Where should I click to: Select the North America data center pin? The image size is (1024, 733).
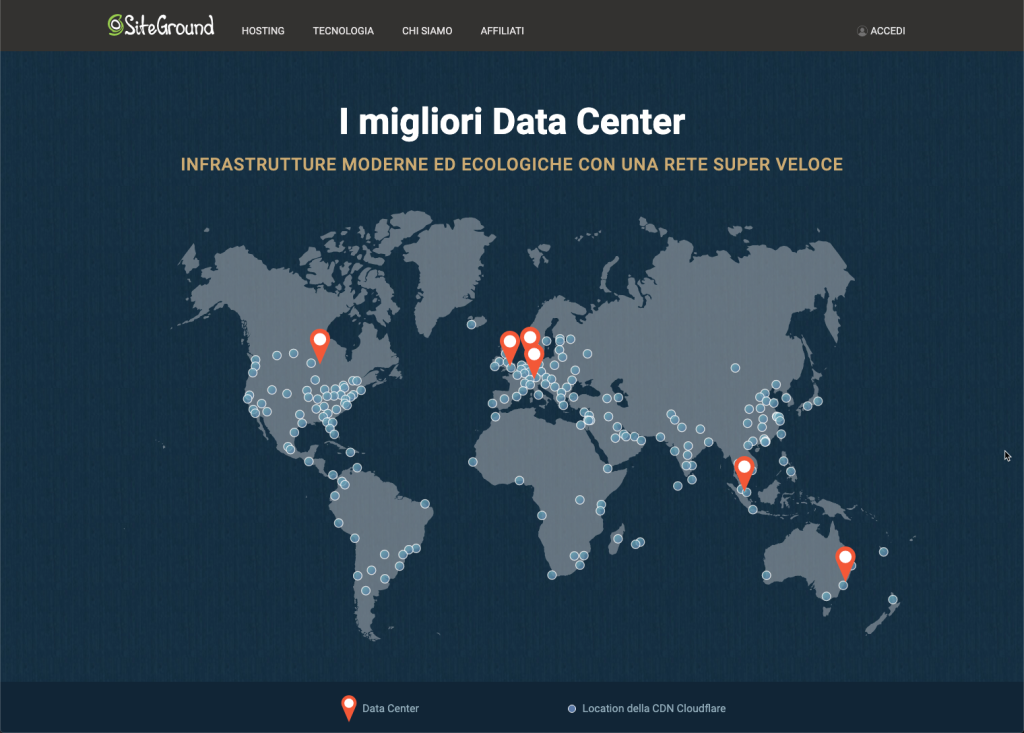click(x=319, y=346)
